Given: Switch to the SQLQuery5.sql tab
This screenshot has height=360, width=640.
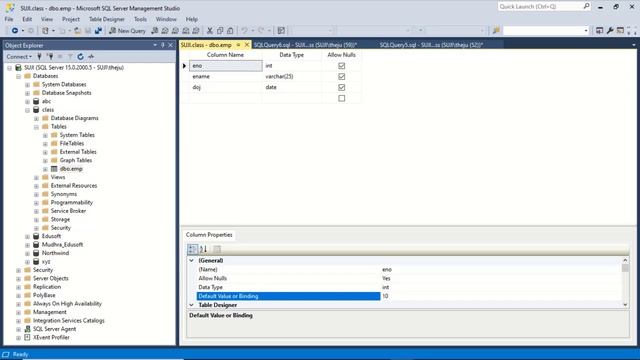Looking at the screenshot, I should click(431, 45).
